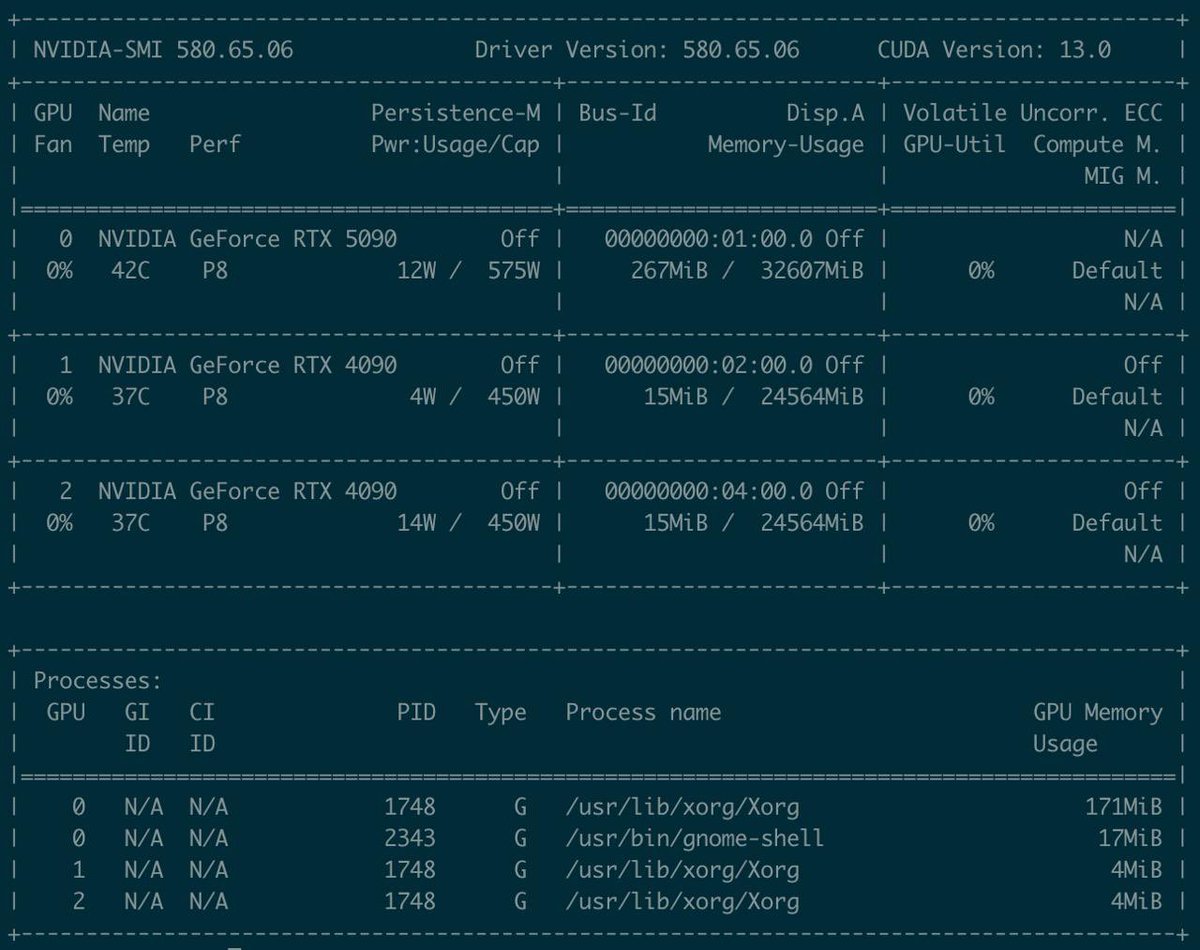Click the "Volatile Uncorr. ECC" header
The height and width of the screenshot is (950, 1200).
[1033, 113]
